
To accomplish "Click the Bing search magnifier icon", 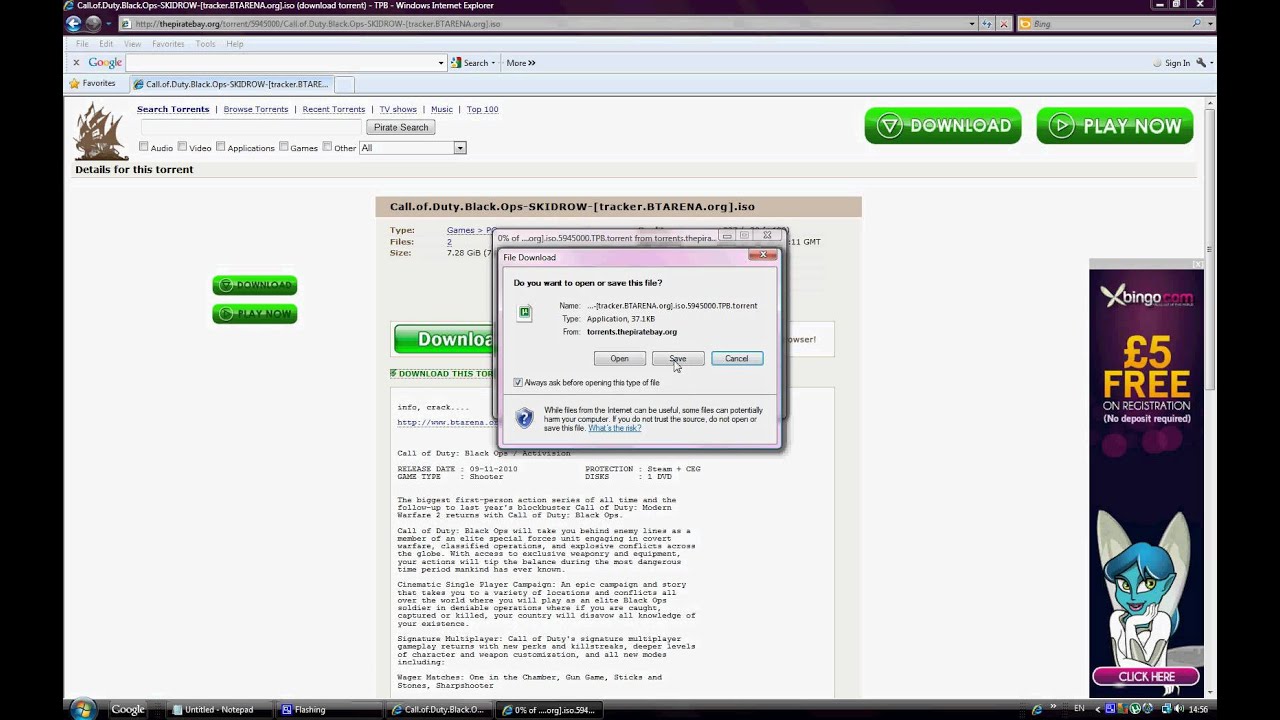I will pos(1196,24).
